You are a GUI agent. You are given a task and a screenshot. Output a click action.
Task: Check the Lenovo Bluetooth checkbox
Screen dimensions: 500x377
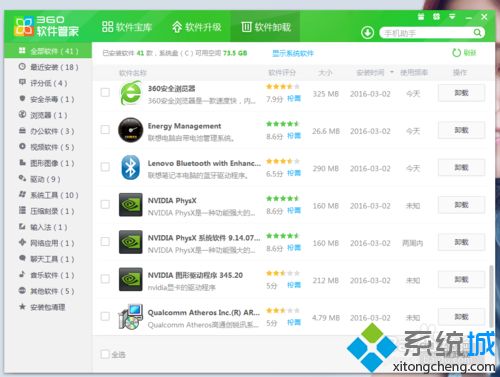click(x=105, y=167)
